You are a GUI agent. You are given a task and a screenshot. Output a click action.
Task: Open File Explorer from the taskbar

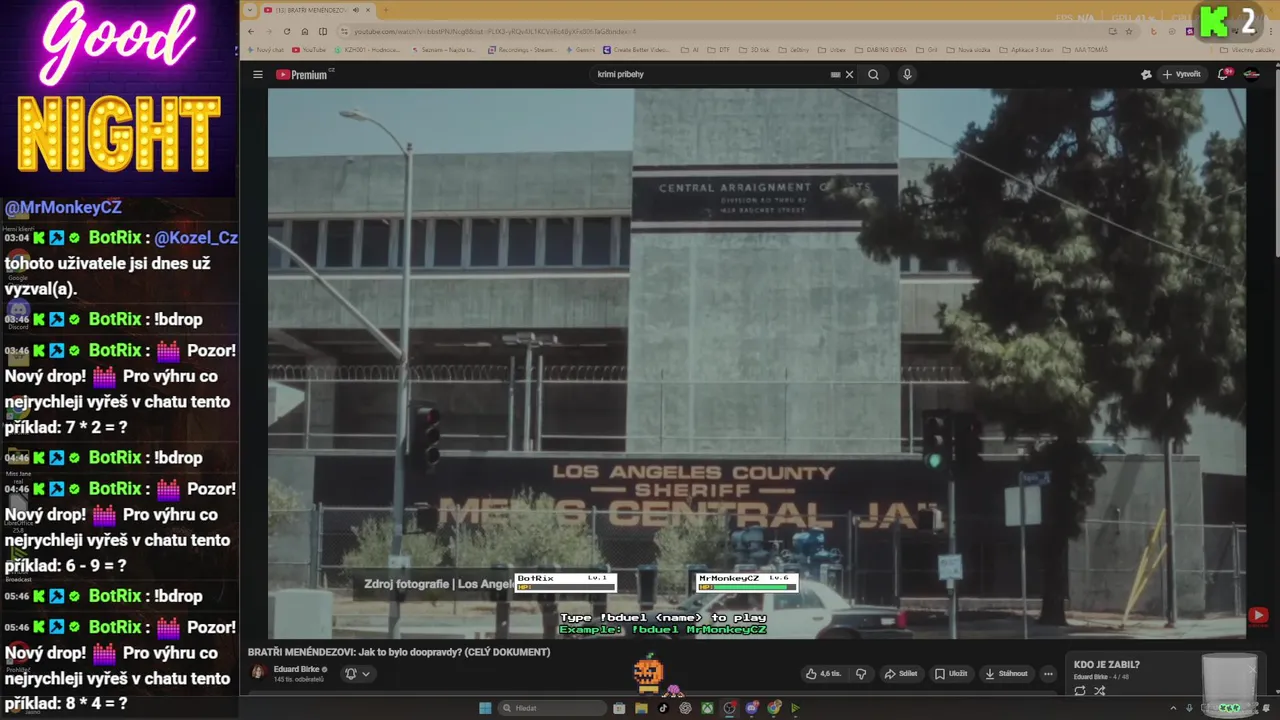pyautogui.click(x=641, y=708)
